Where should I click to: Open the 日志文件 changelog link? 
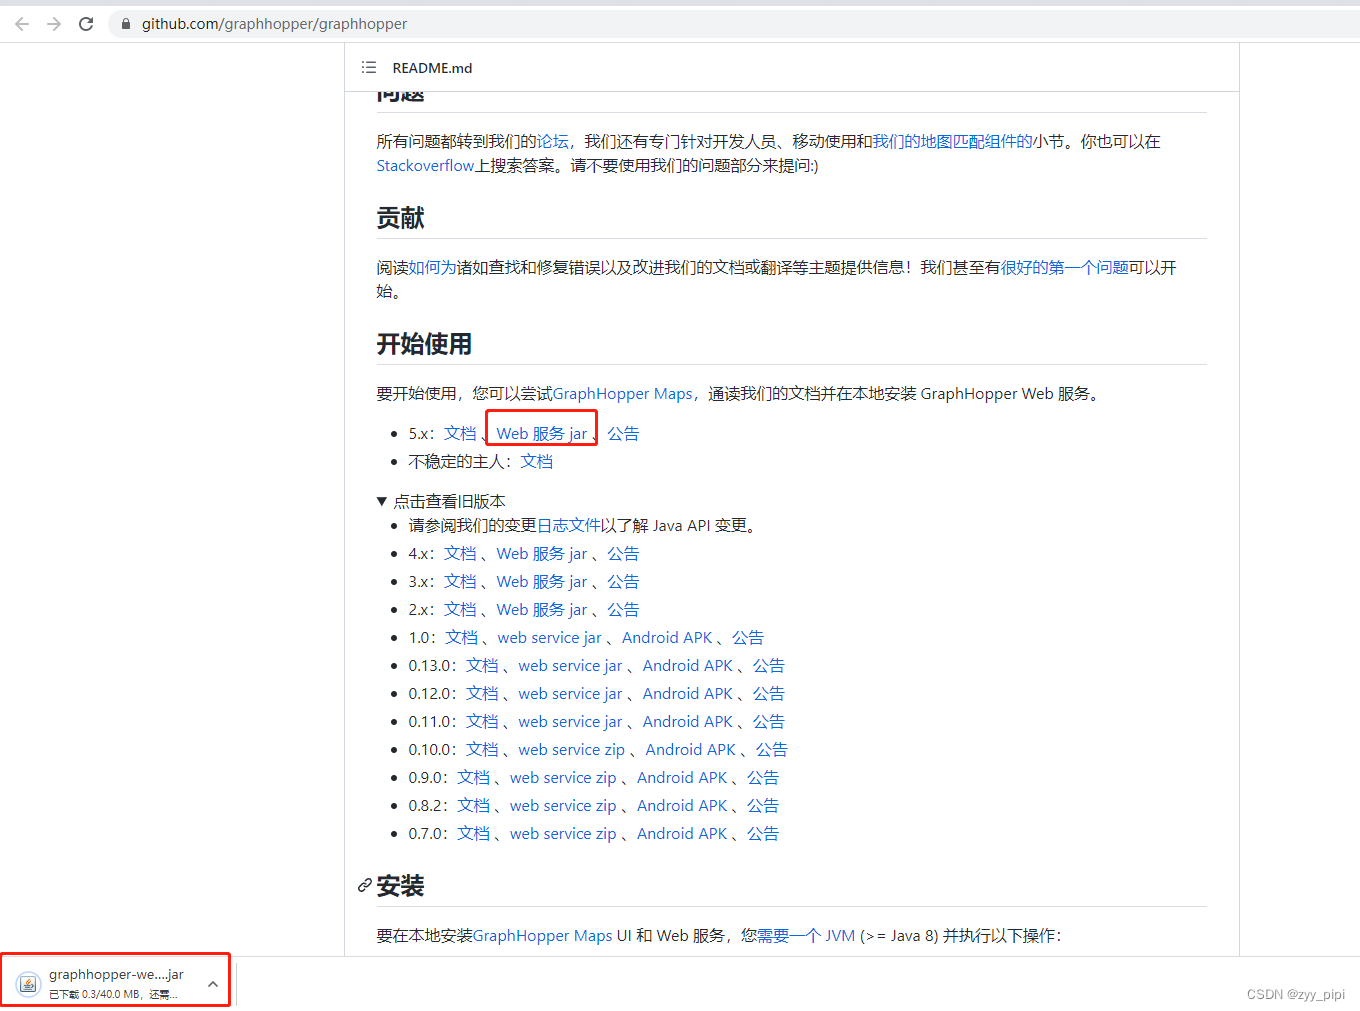(570, 524)
